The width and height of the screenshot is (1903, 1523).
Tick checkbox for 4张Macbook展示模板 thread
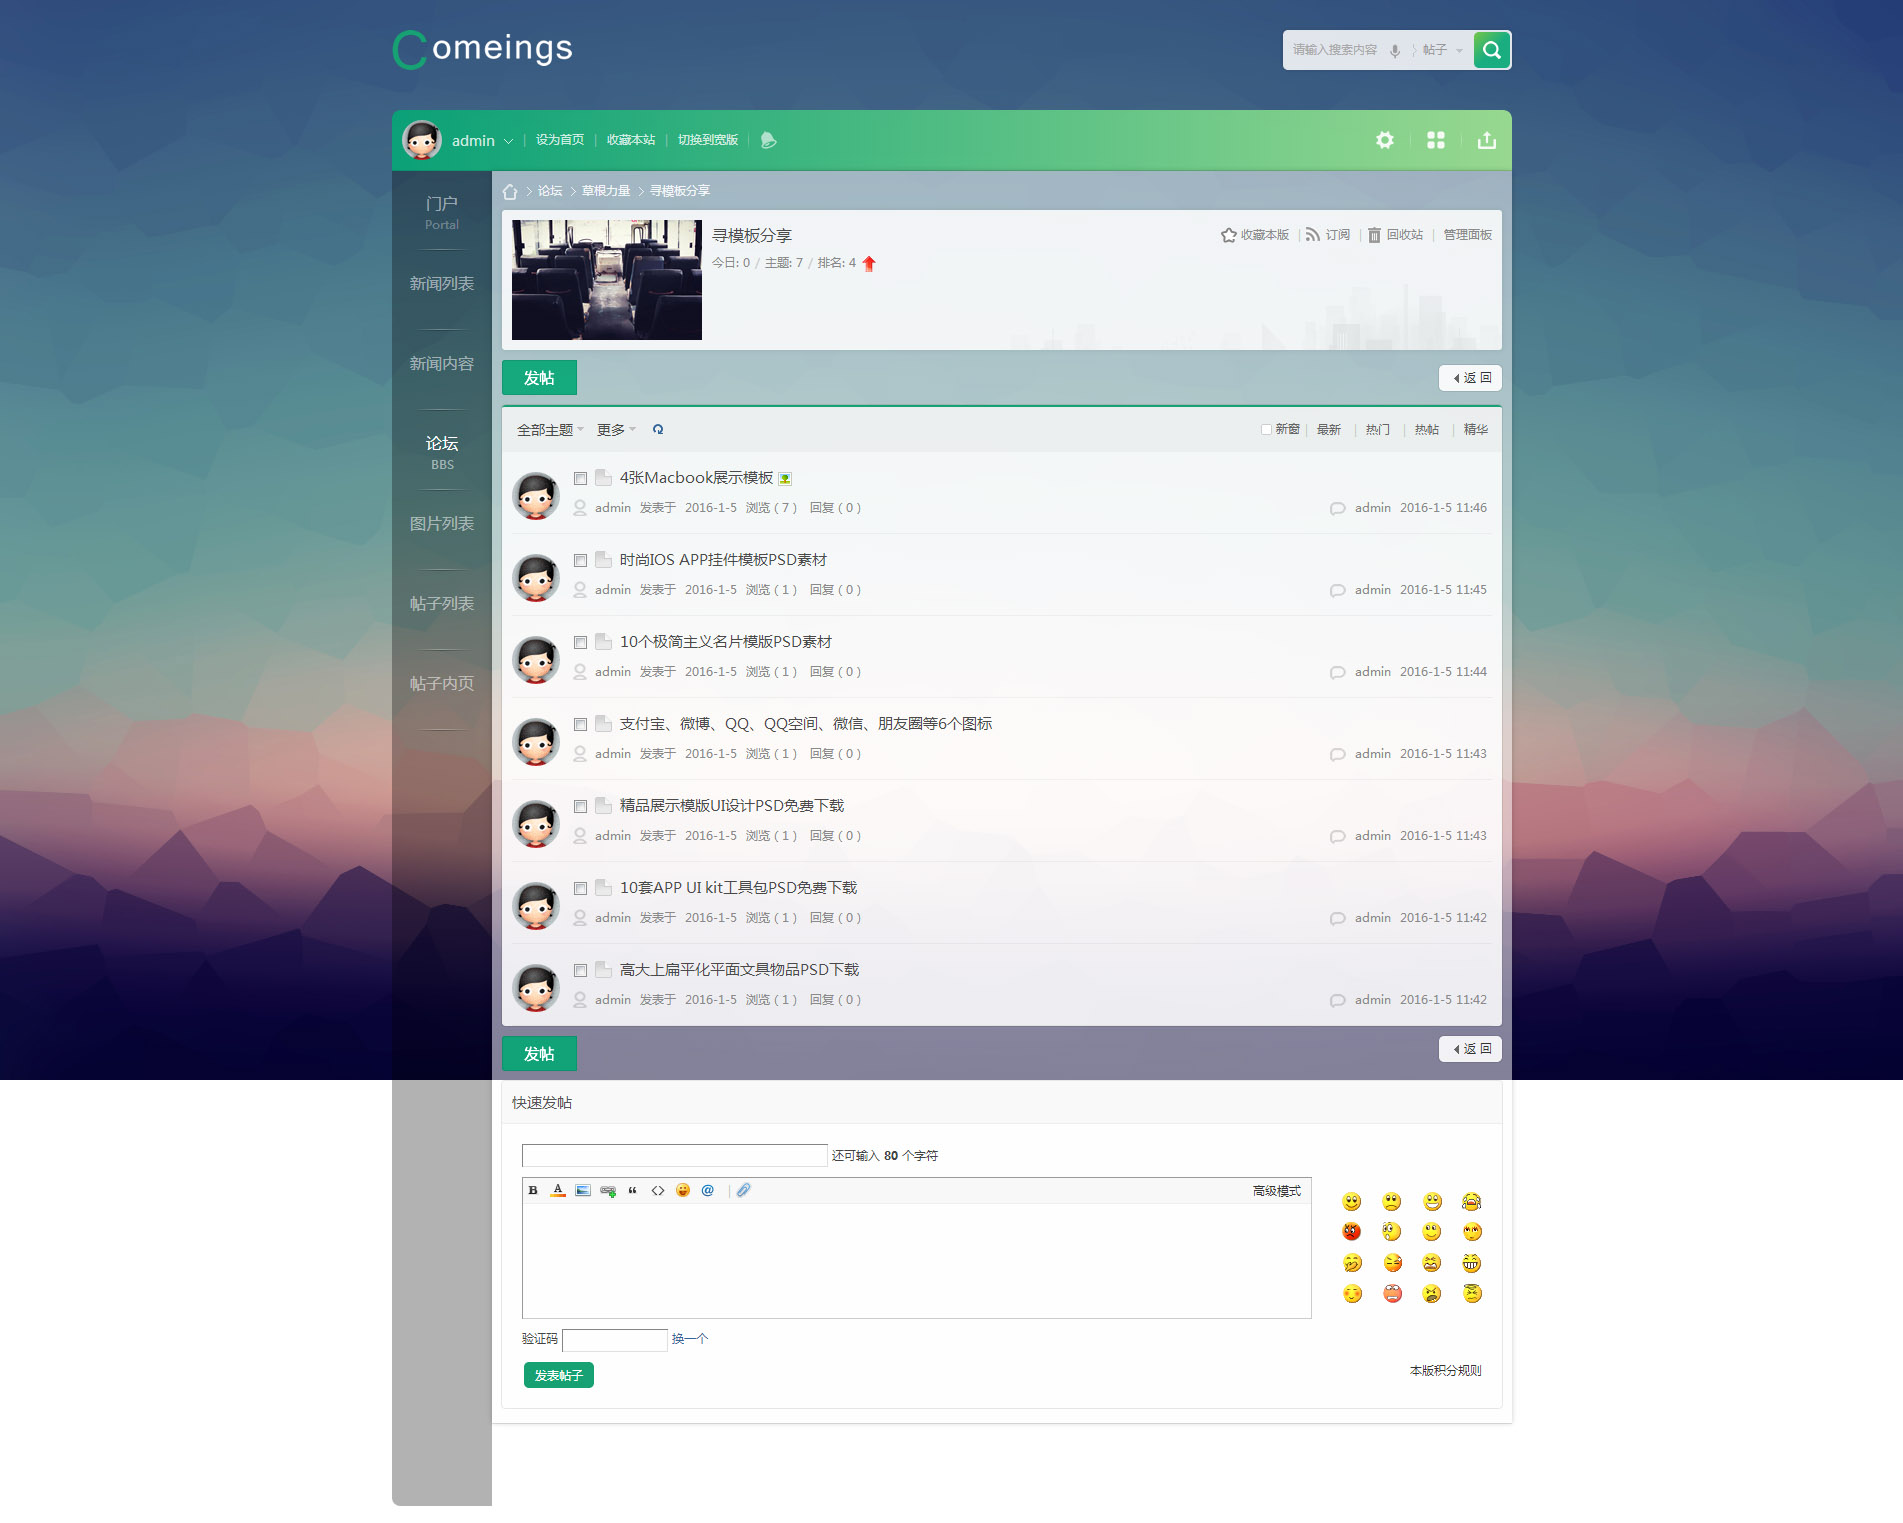[580, 479]
